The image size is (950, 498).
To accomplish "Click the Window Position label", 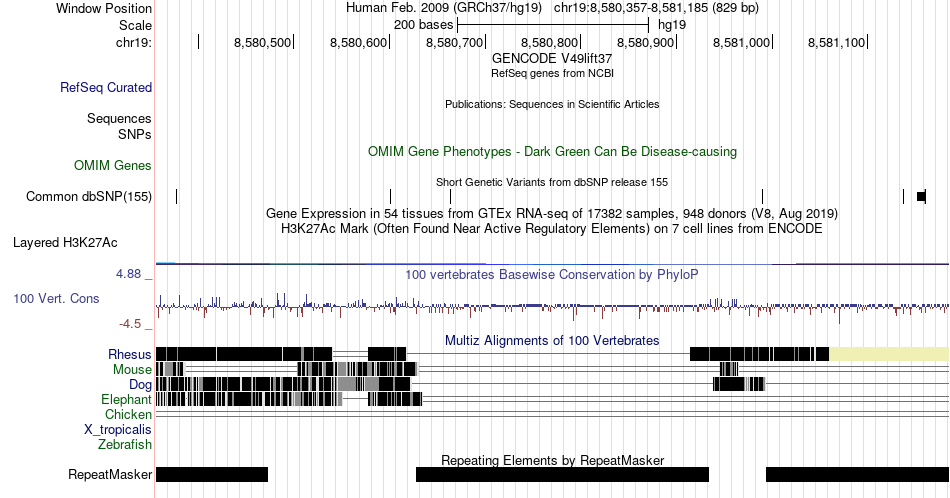I will 104,8.
